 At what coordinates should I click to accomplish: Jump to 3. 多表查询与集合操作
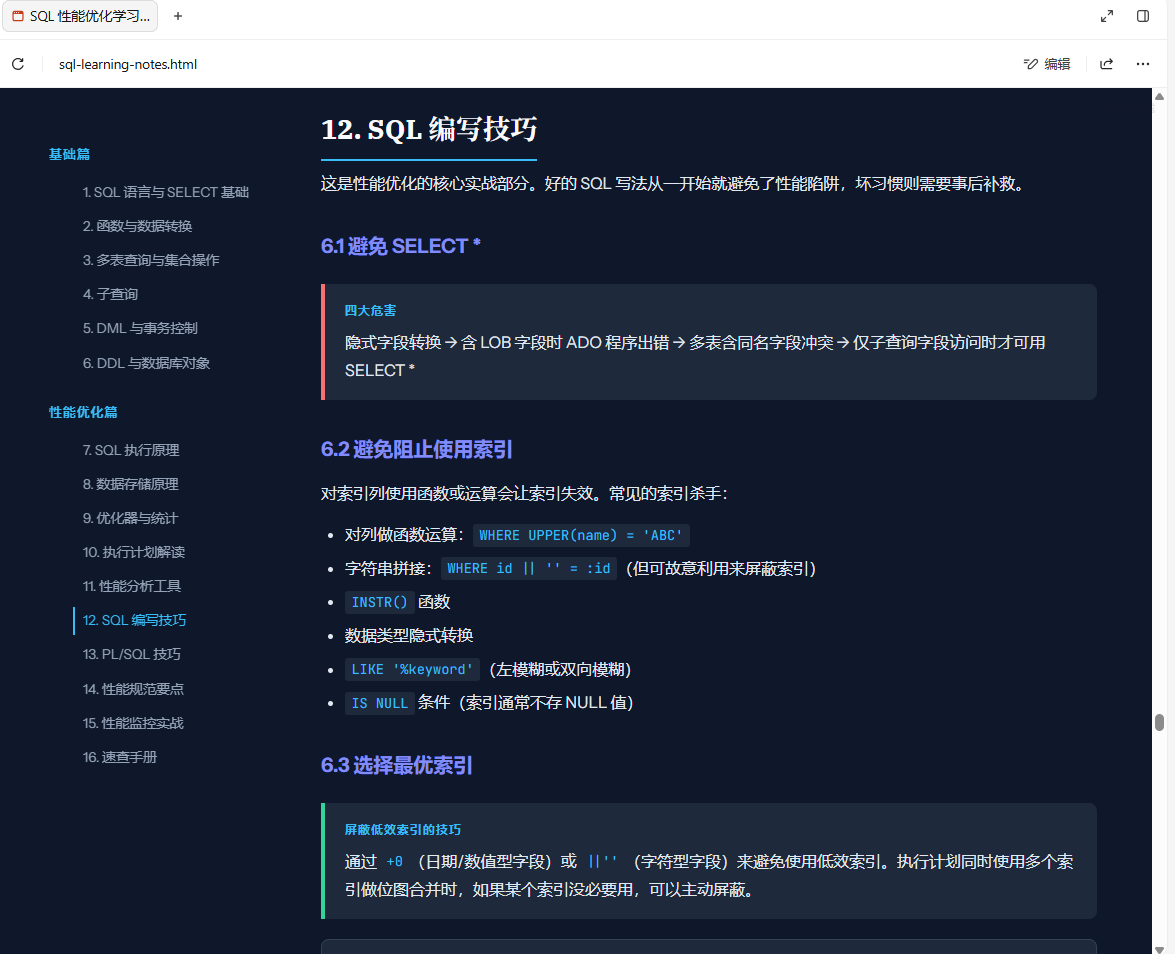click(151, 260)
